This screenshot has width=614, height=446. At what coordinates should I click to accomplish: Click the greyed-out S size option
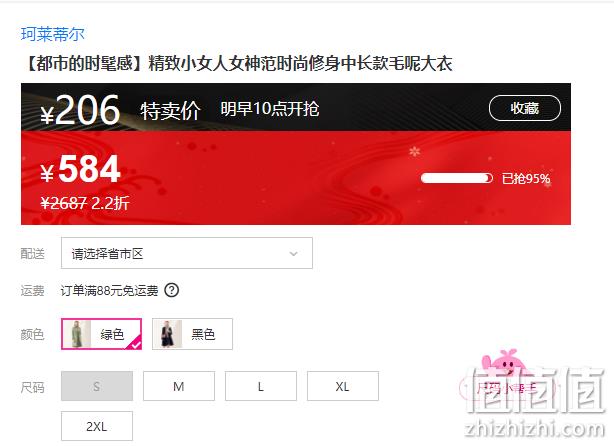point(97,386)
